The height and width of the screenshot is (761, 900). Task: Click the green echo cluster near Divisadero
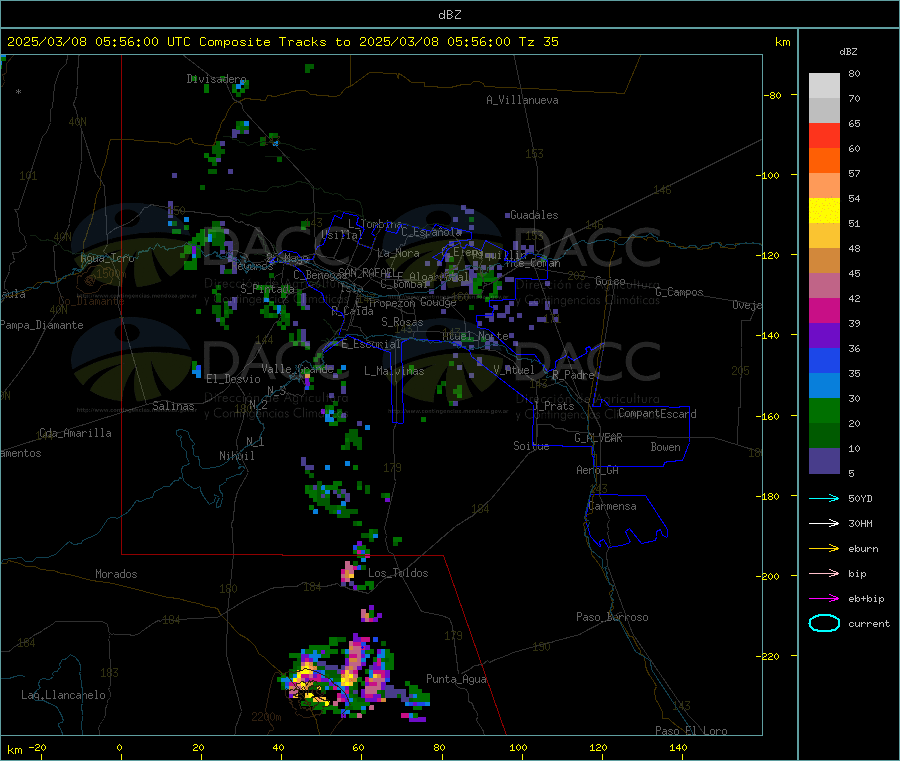[x=239, y=87]
